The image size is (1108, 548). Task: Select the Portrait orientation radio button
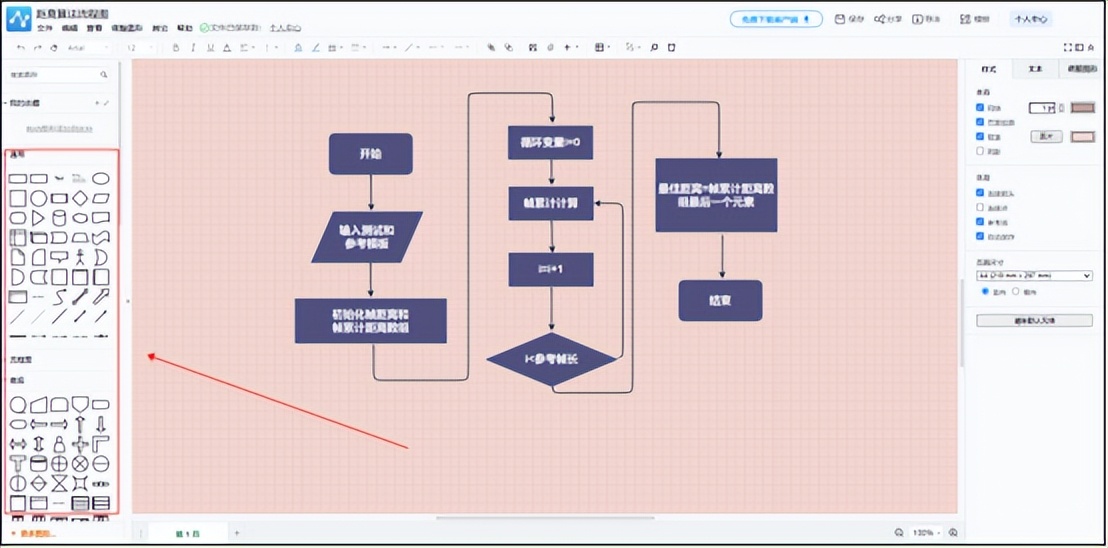(x=986, y=291)
